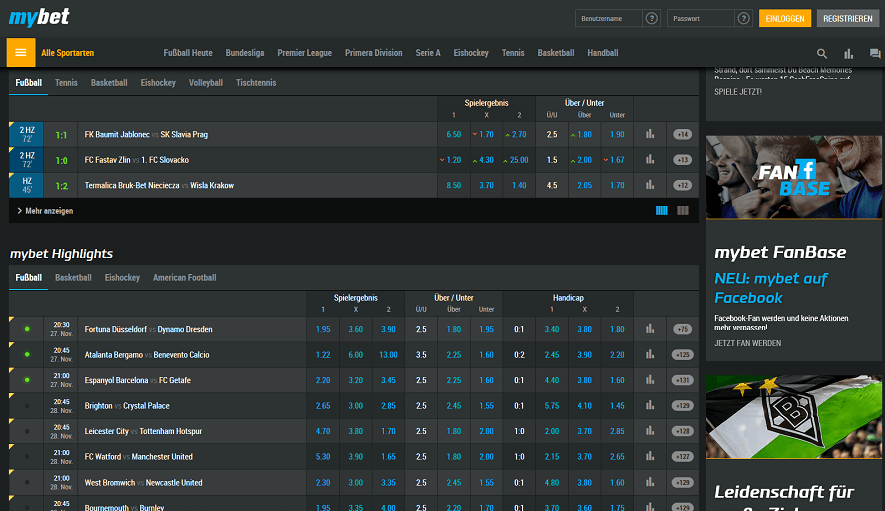Toggle indicator dot for Leicester City match
885x511 pixels.
click(27, 431)
